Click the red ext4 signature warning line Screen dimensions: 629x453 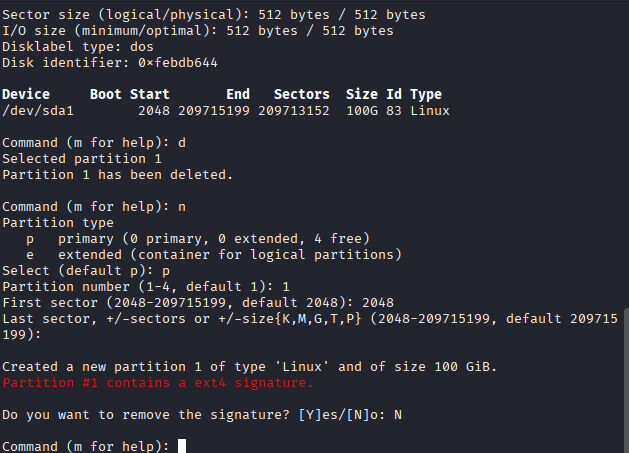157,383
